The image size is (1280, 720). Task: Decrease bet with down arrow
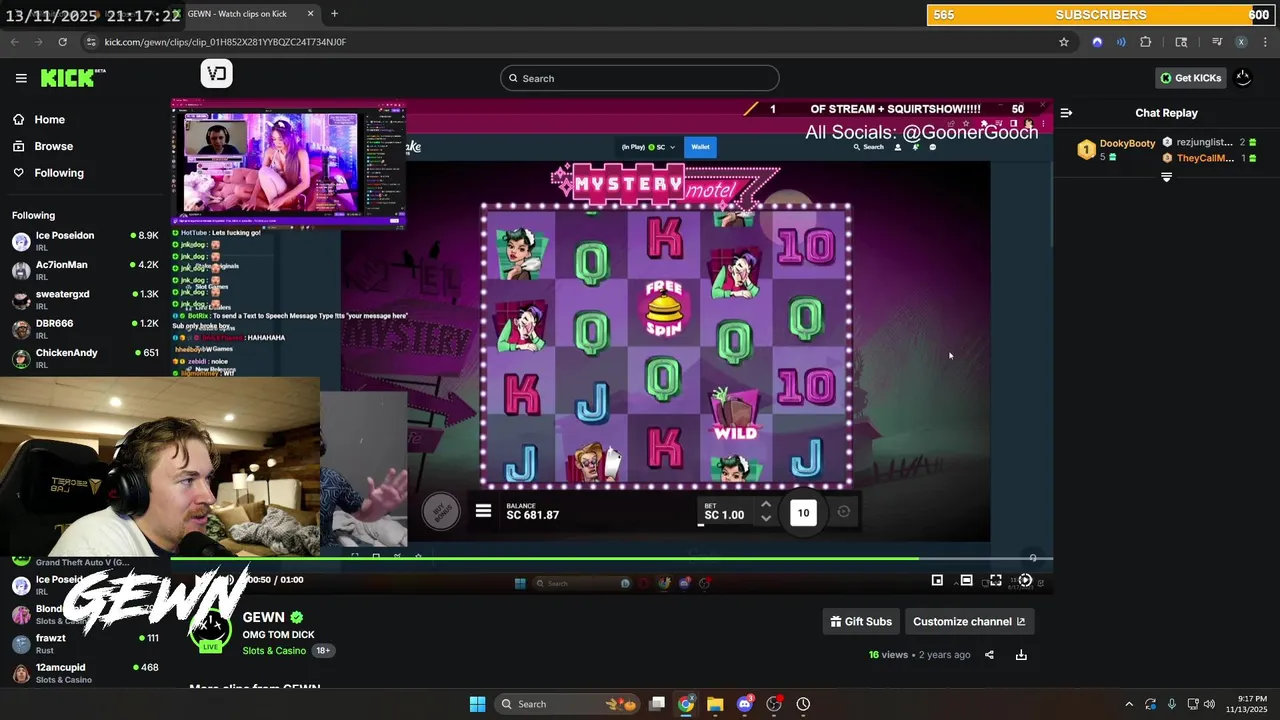coord(766,519)
